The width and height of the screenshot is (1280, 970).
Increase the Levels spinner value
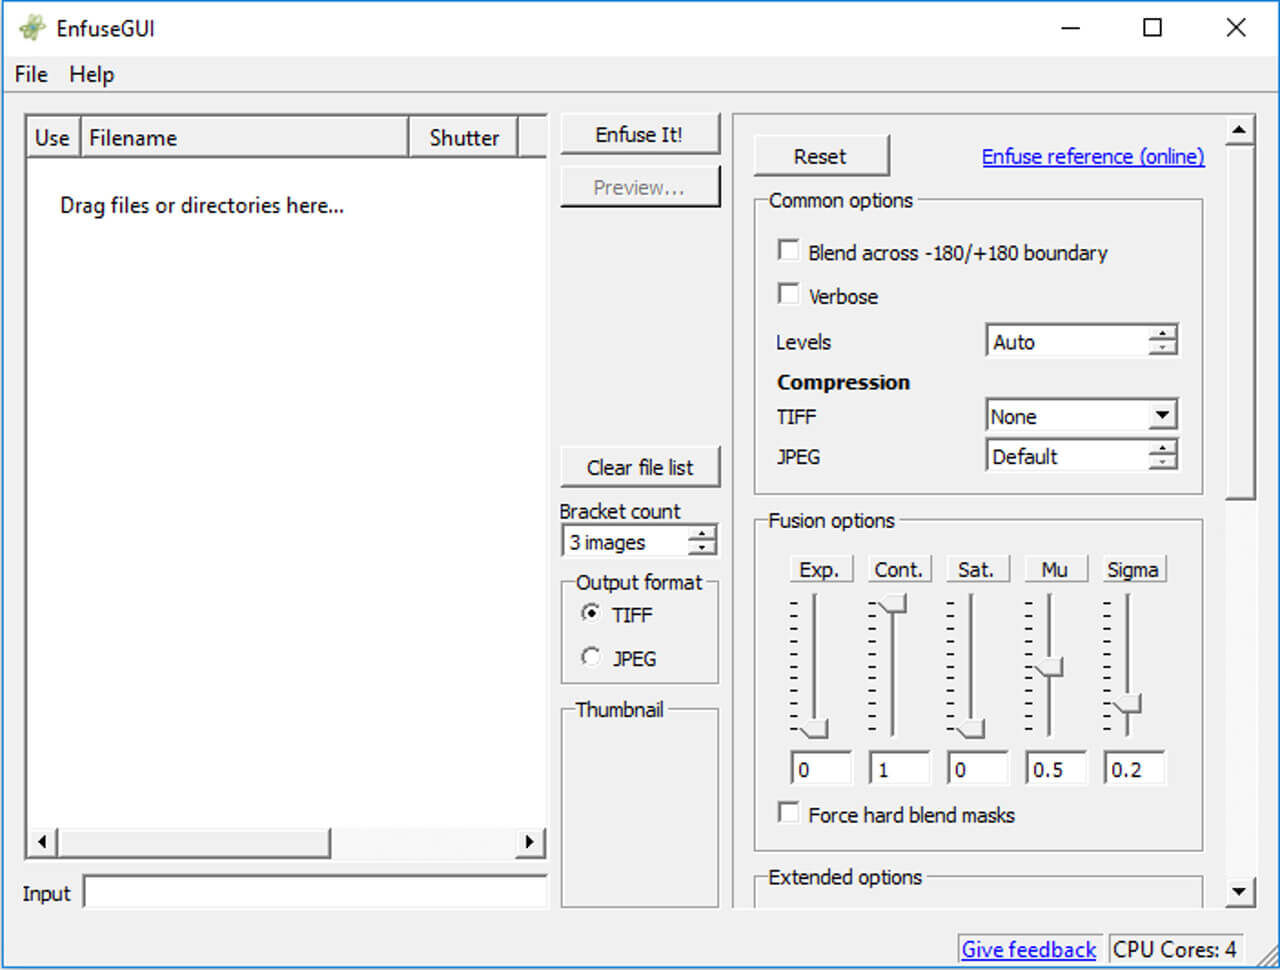click(x=1162, y=334)
